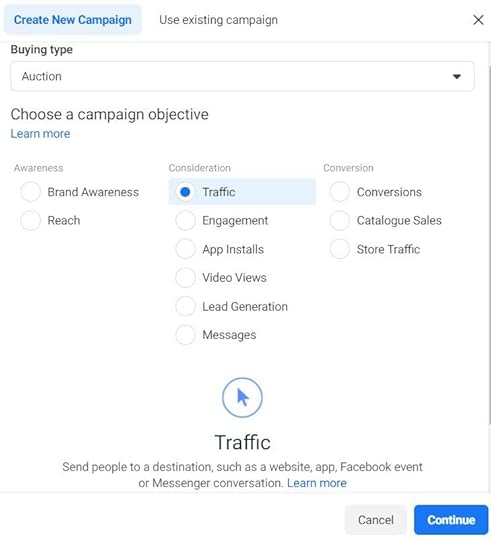Click the dialog's vertical scrollbar
Image resolution: width=491 pixels, height=540 pixels.
pos(489,245)
